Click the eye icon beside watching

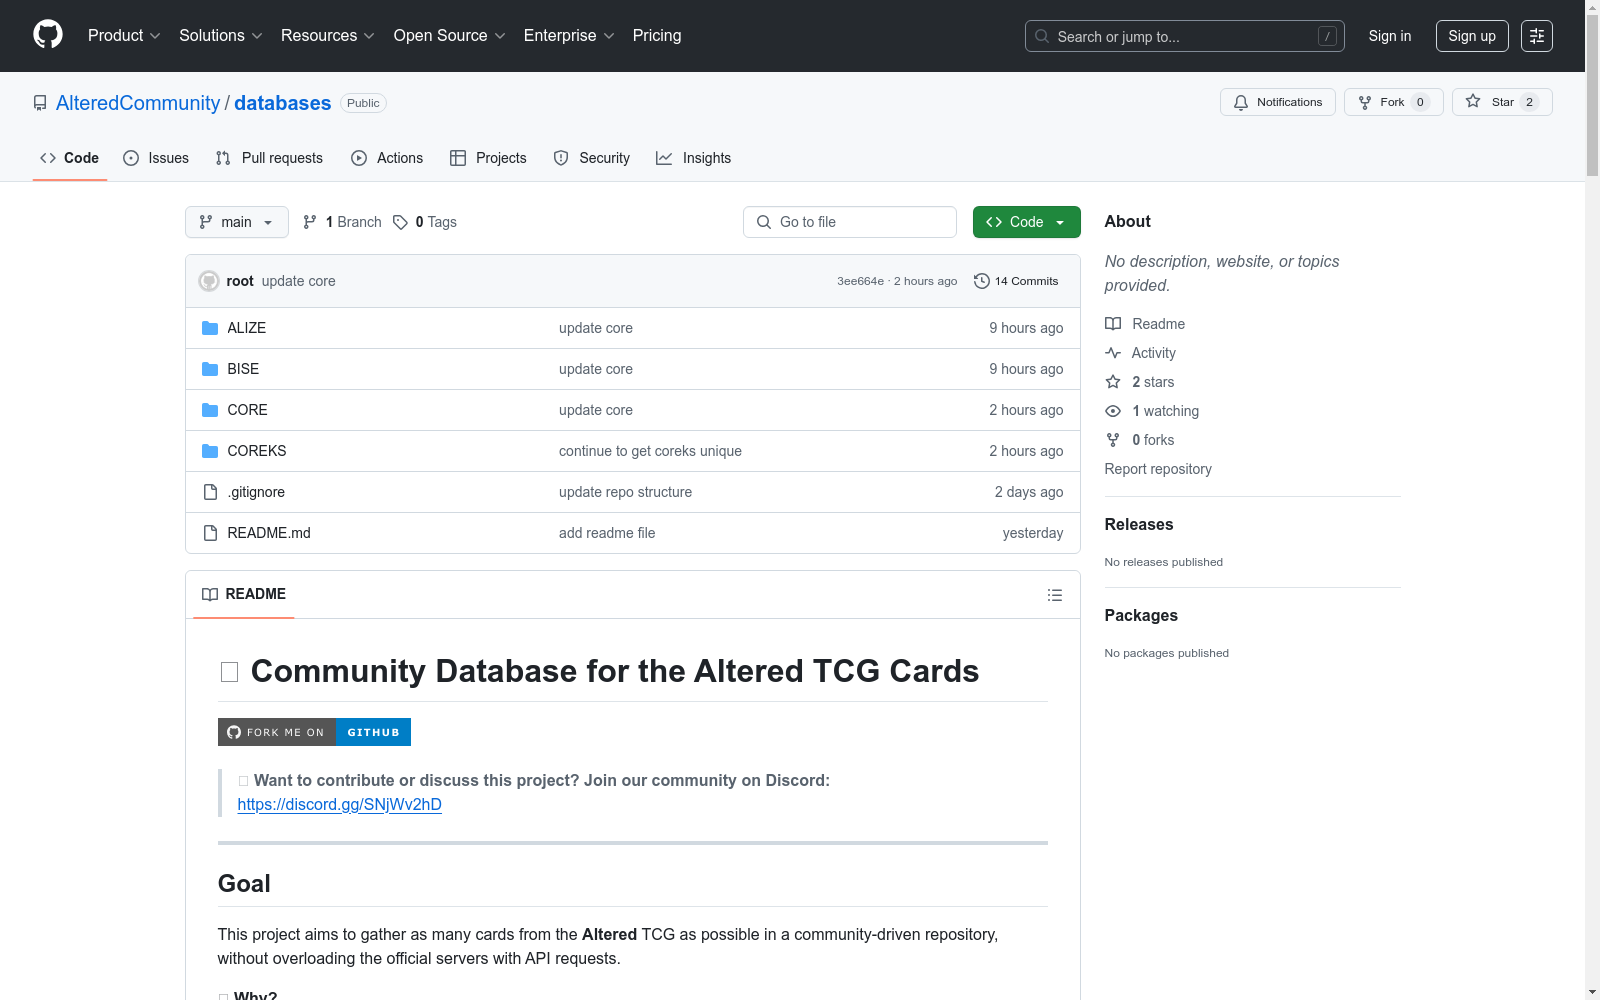tap(1113, 411)
